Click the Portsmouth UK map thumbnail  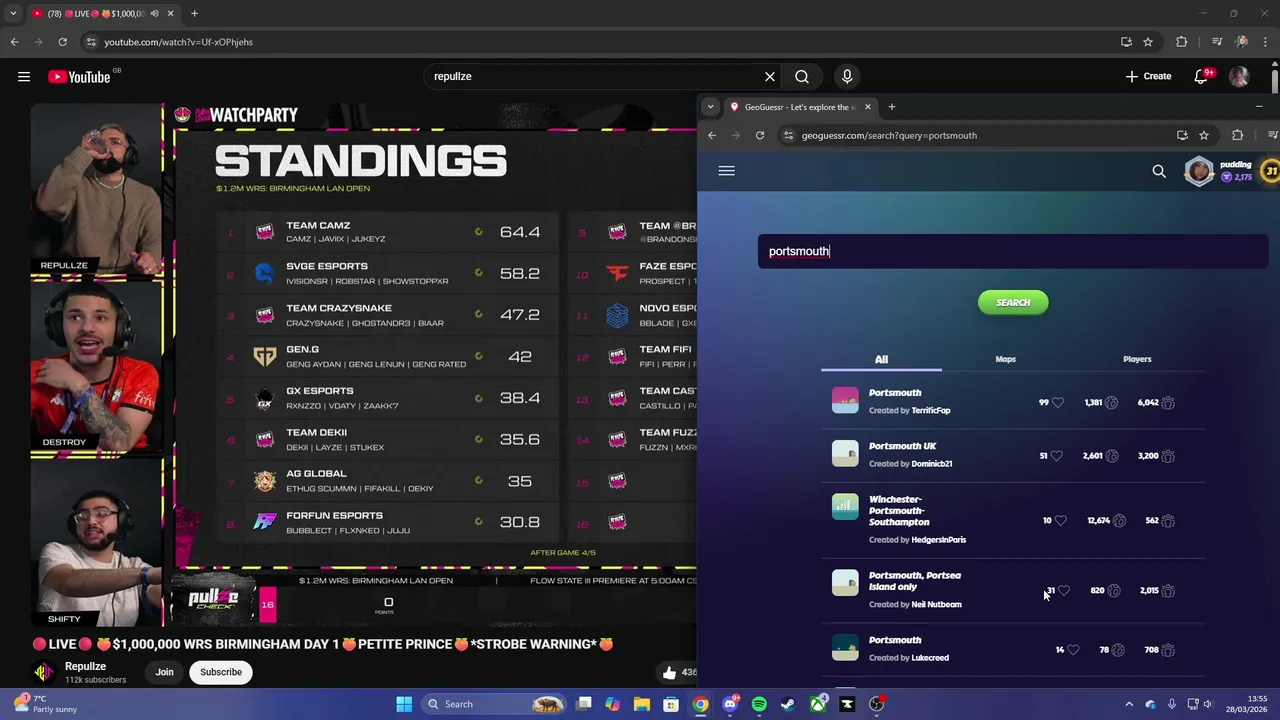tap(845, 454)
